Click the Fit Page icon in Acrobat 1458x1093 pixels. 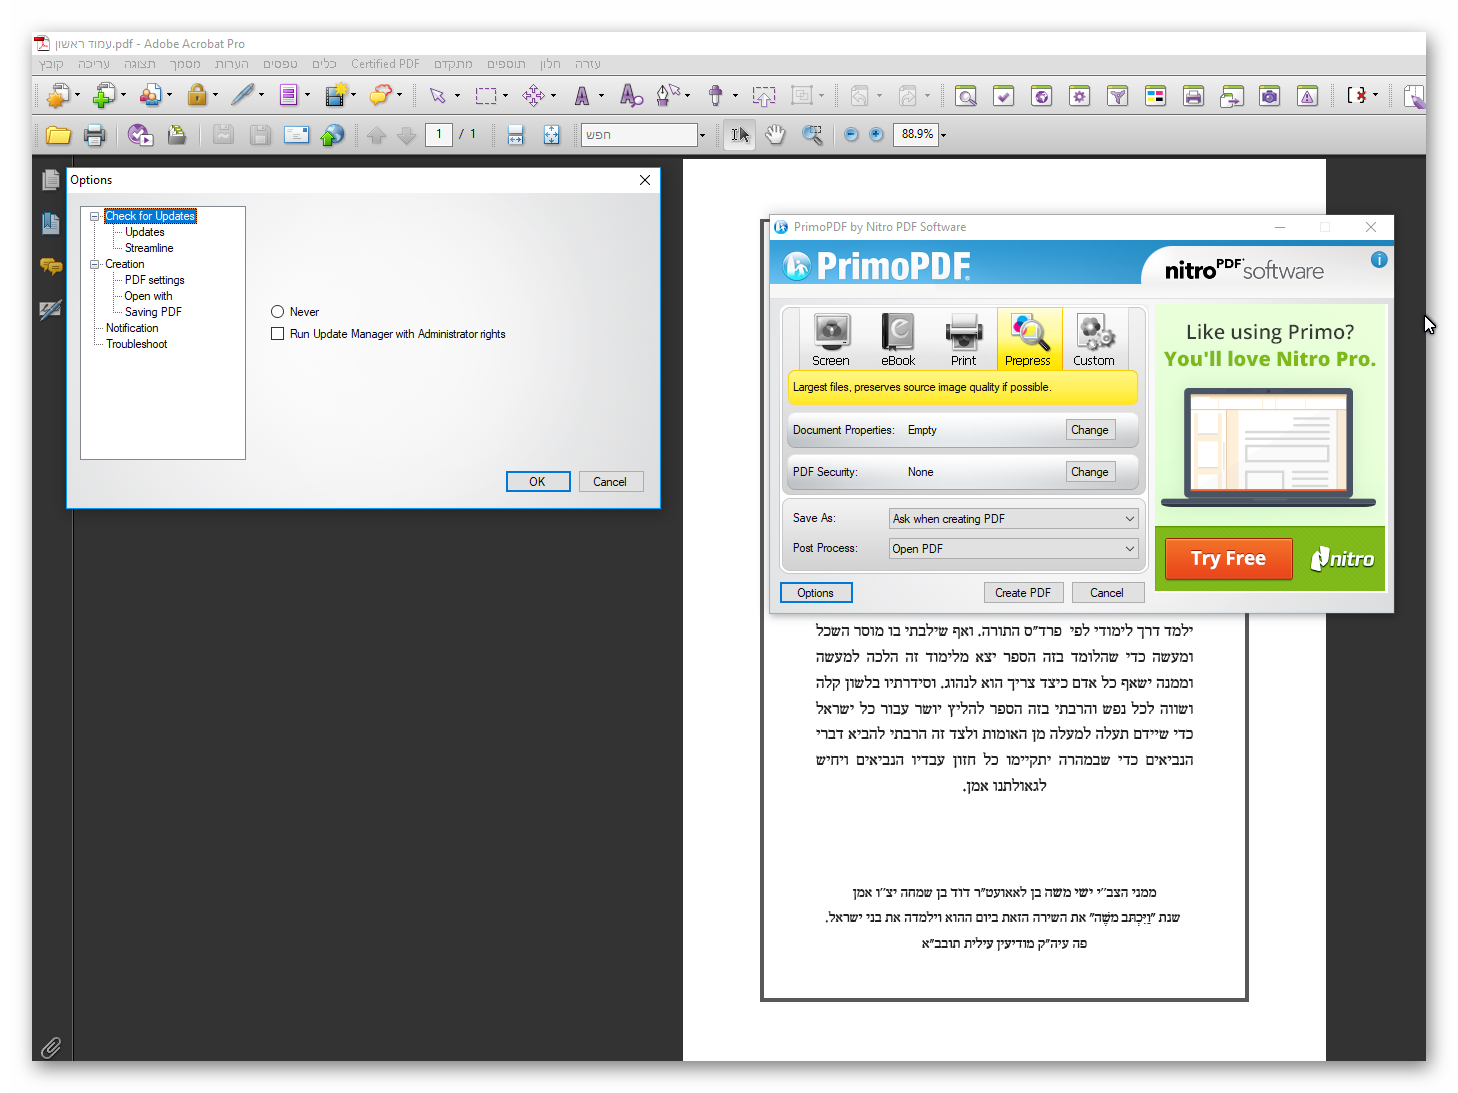point(551,135)
